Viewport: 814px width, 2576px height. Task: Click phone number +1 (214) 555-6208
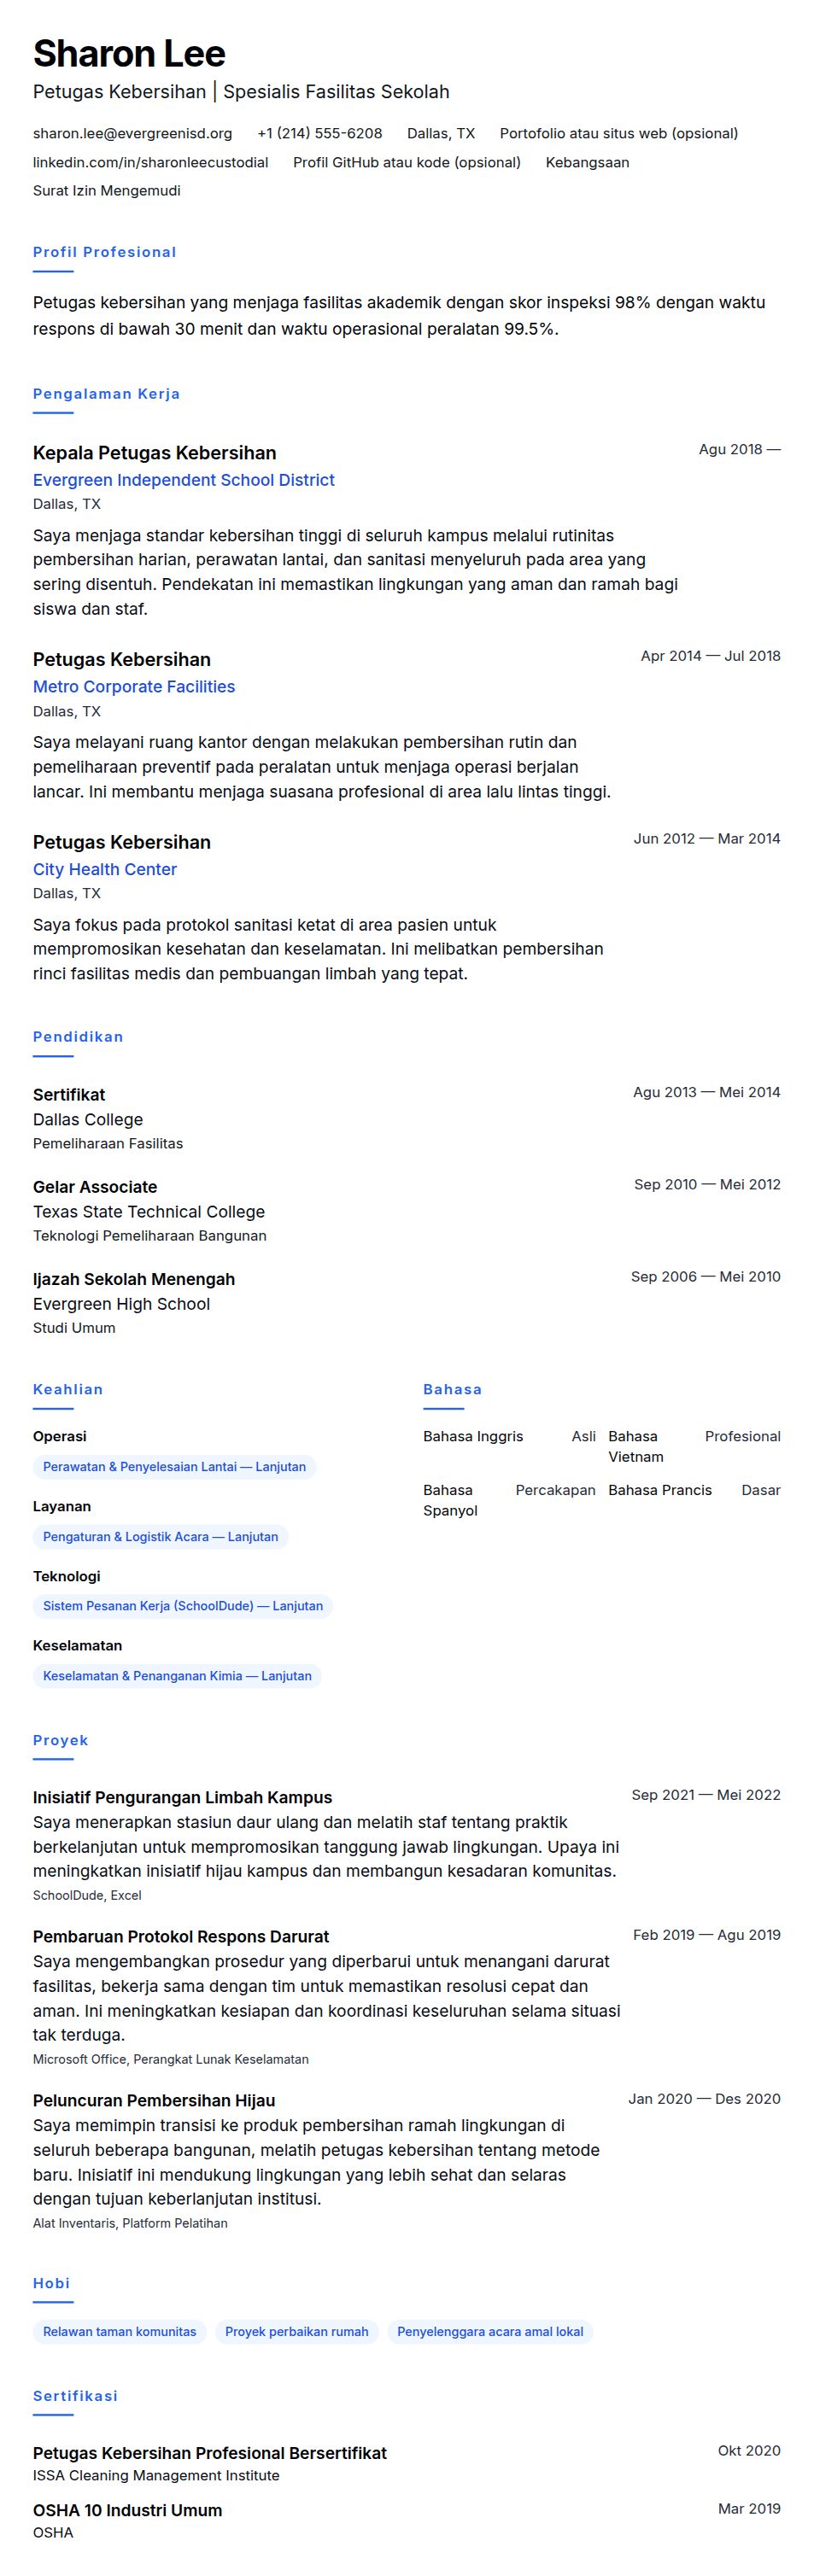[320, 133]
